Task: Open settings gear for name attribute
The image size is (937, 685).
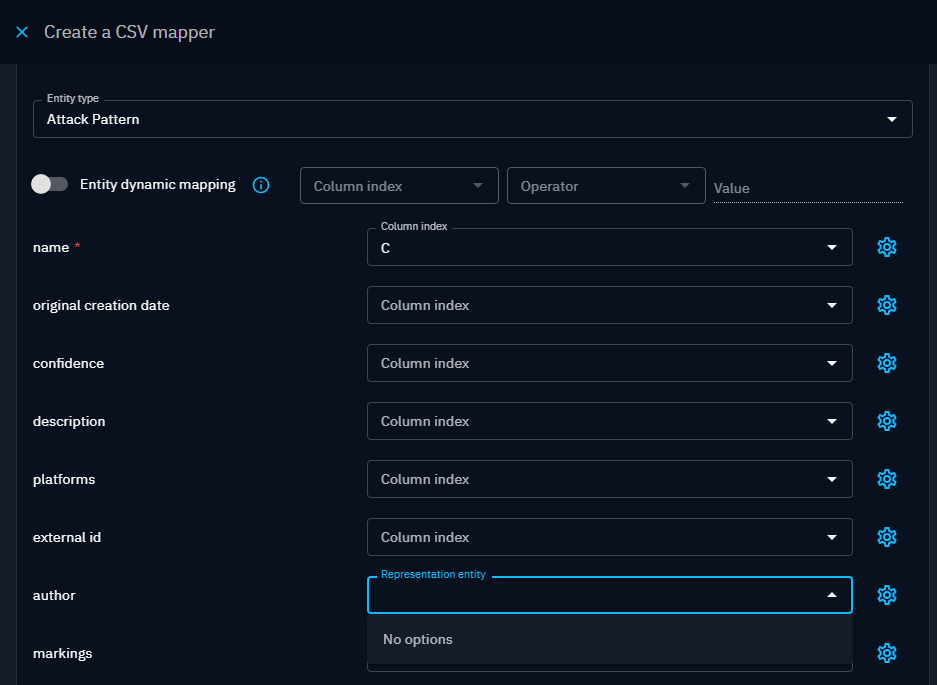Action: [x=886, y=247]
